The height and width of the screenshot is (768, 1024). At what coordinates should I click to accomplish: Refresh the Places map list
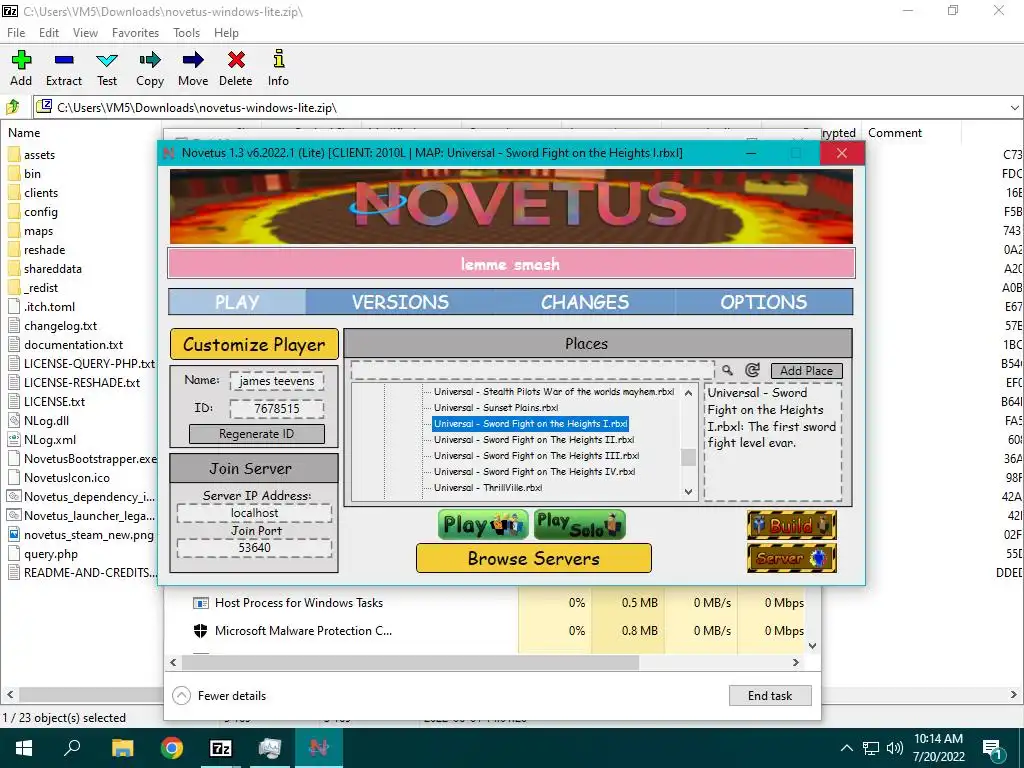(752, 370)
